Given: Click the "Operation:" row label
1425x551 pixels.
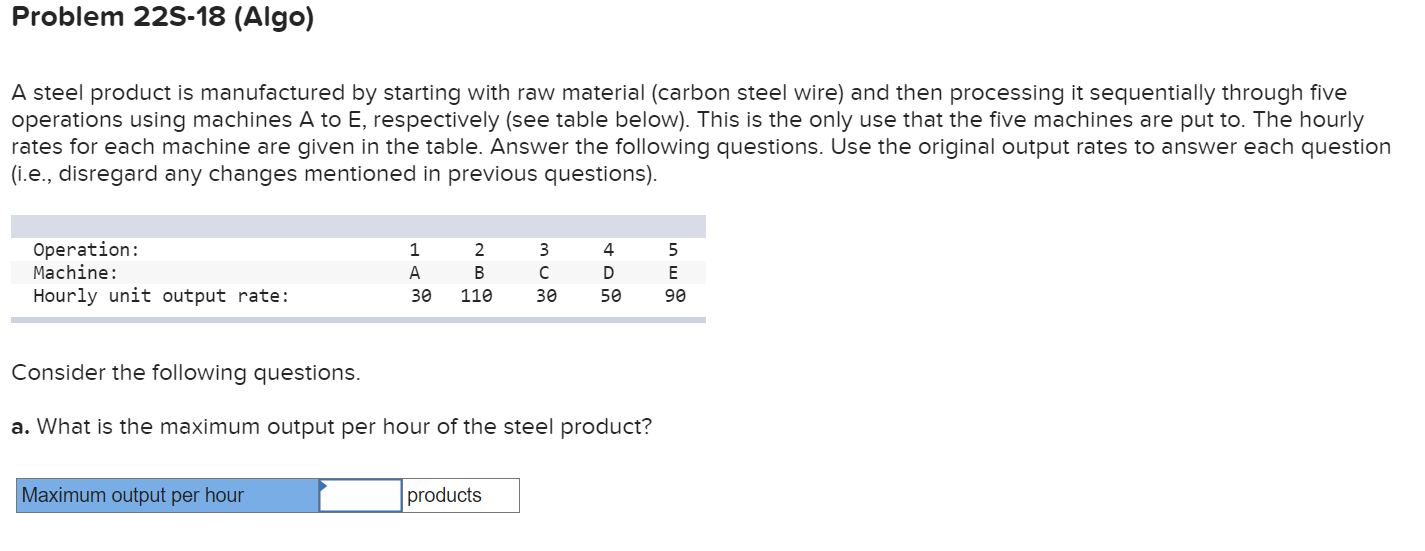Looking at the screenshot, I should (86, 249).
